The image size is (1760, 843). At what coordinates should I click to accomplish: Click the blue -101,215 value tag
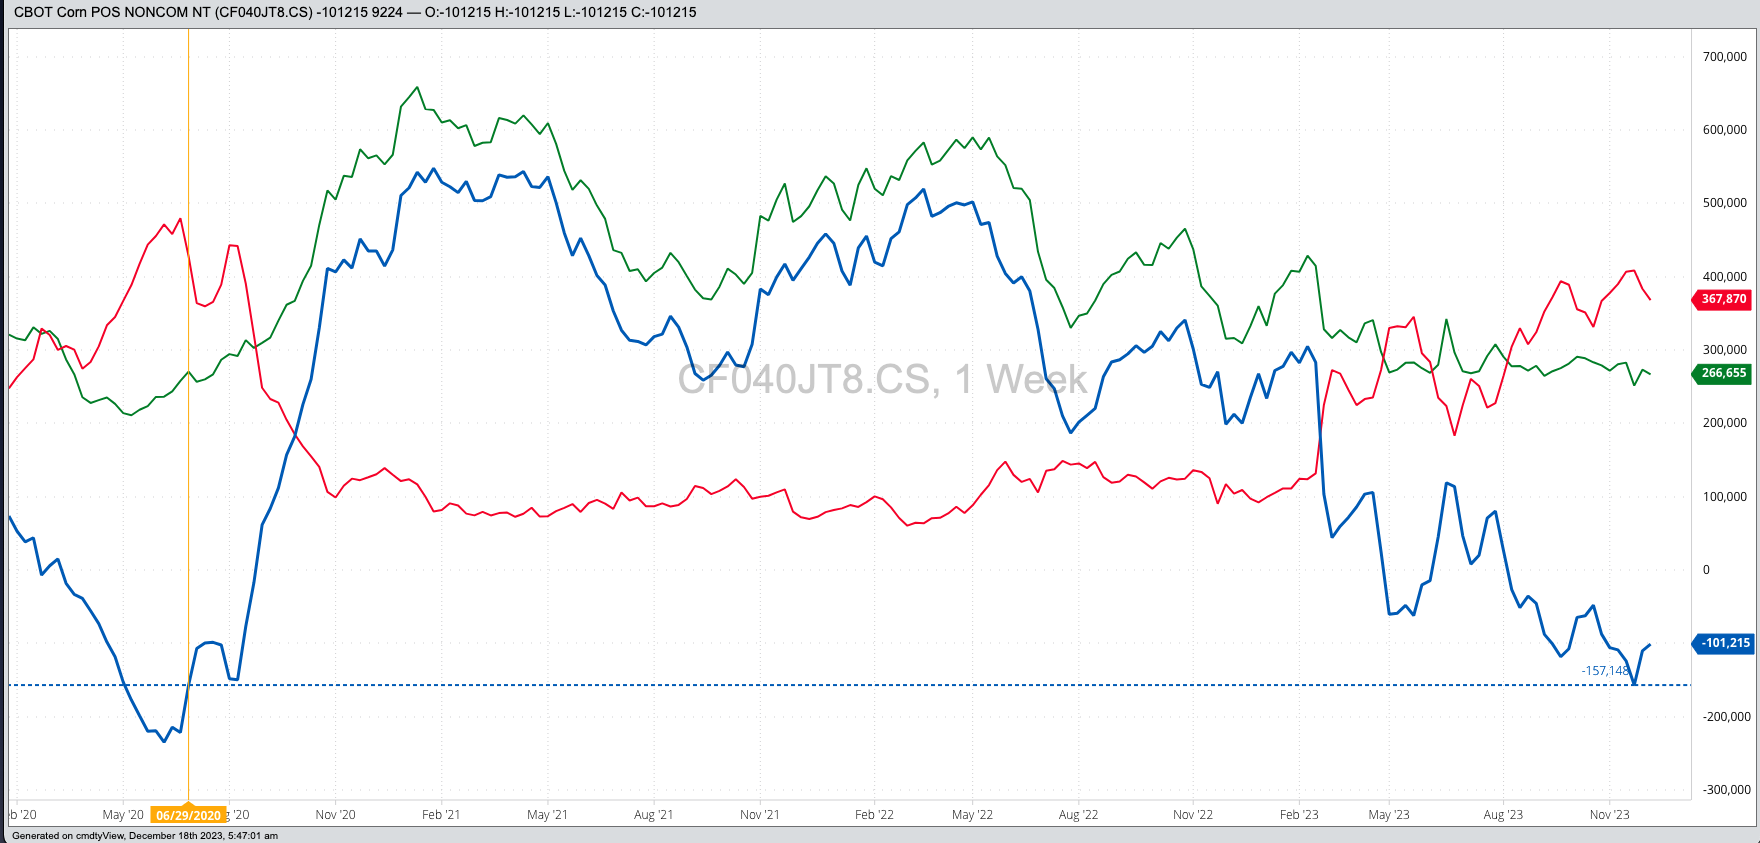click(1723, 643)
